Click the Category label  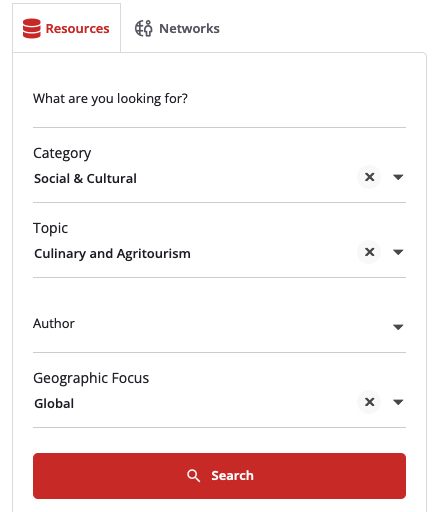coord(62,154)
